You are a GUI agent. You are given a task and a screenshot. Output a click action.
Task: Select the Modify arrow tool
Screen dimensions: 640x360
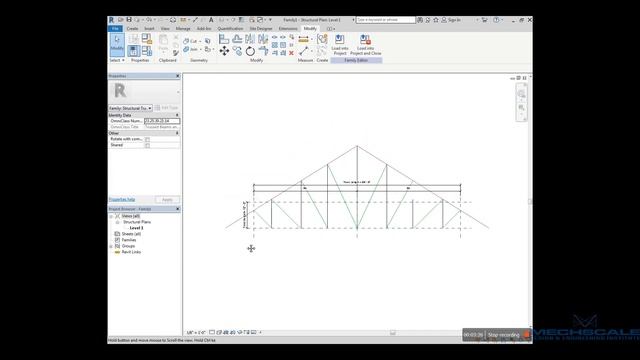coord(117,44)
